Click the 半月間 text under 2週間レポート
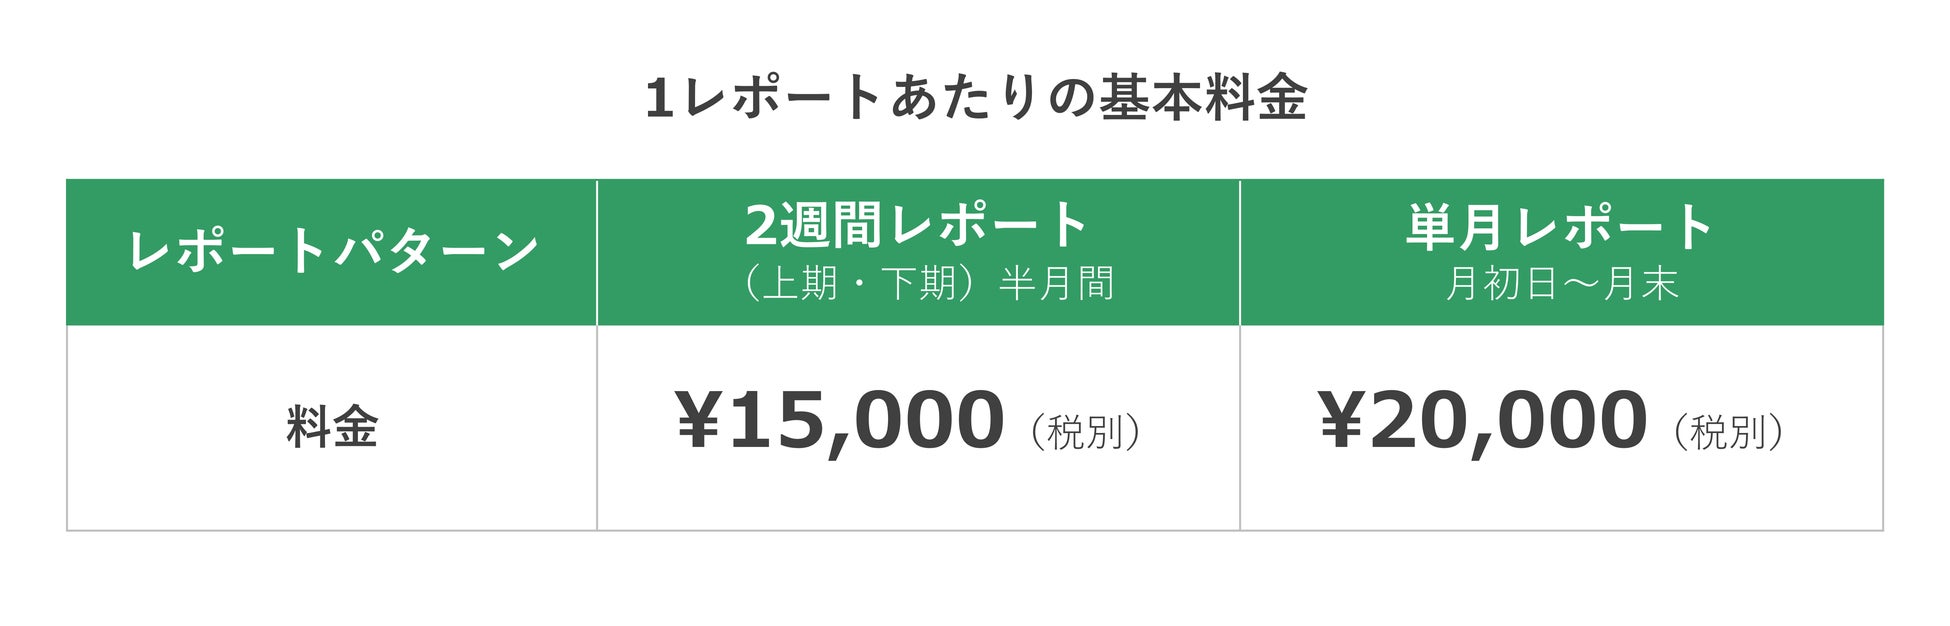1950x626 pixels. 1057,285
